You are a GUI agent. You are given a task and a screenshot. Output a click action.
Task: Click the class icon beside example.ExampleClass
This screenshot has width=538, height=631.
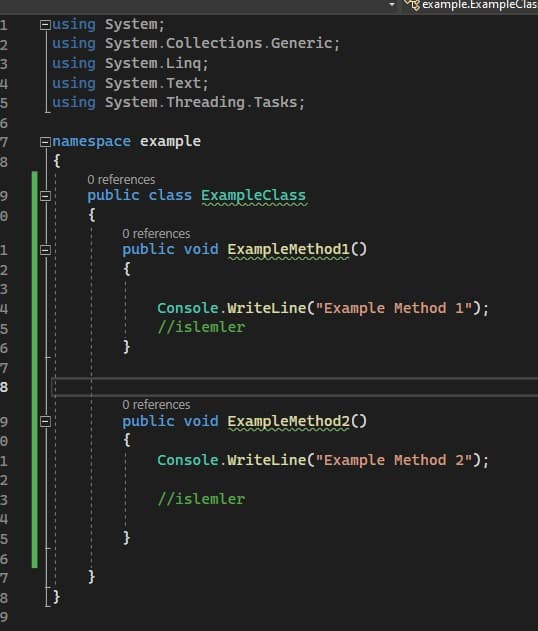pos(412,5)
